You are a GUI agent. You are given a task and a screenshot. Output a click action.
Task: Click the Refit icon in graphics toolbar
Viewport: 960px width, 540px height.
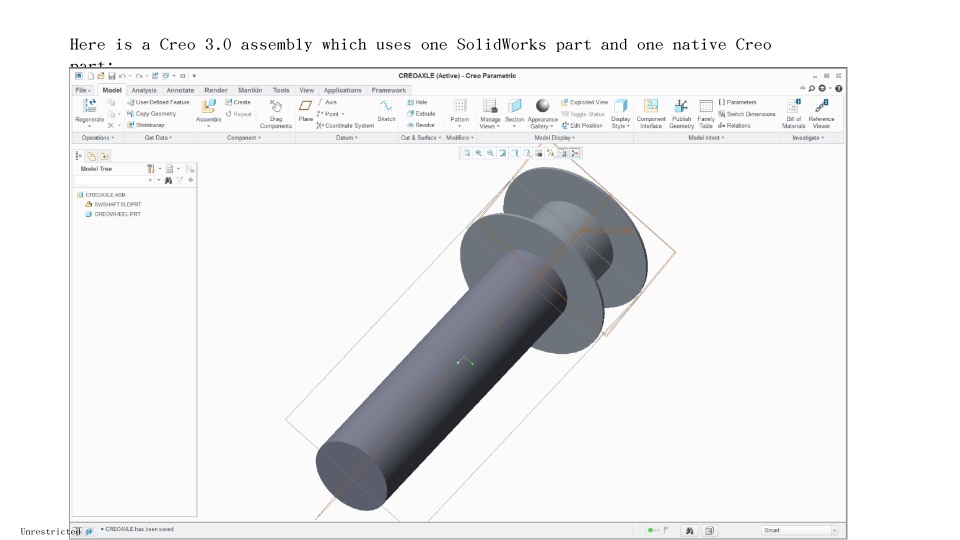tap(467, 153)
